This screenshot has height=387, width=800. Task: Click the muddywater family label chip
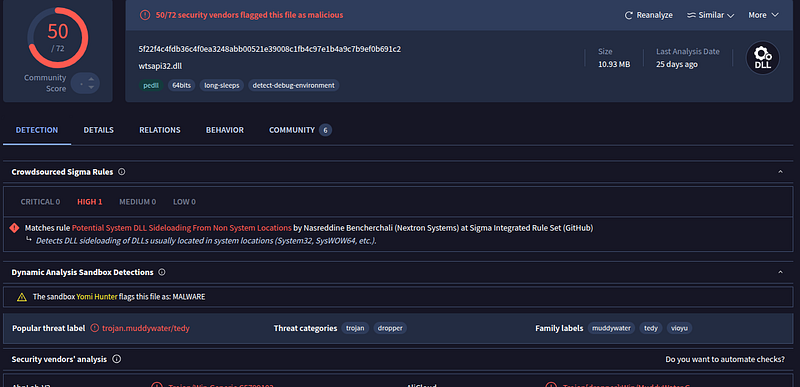point(611,328)
